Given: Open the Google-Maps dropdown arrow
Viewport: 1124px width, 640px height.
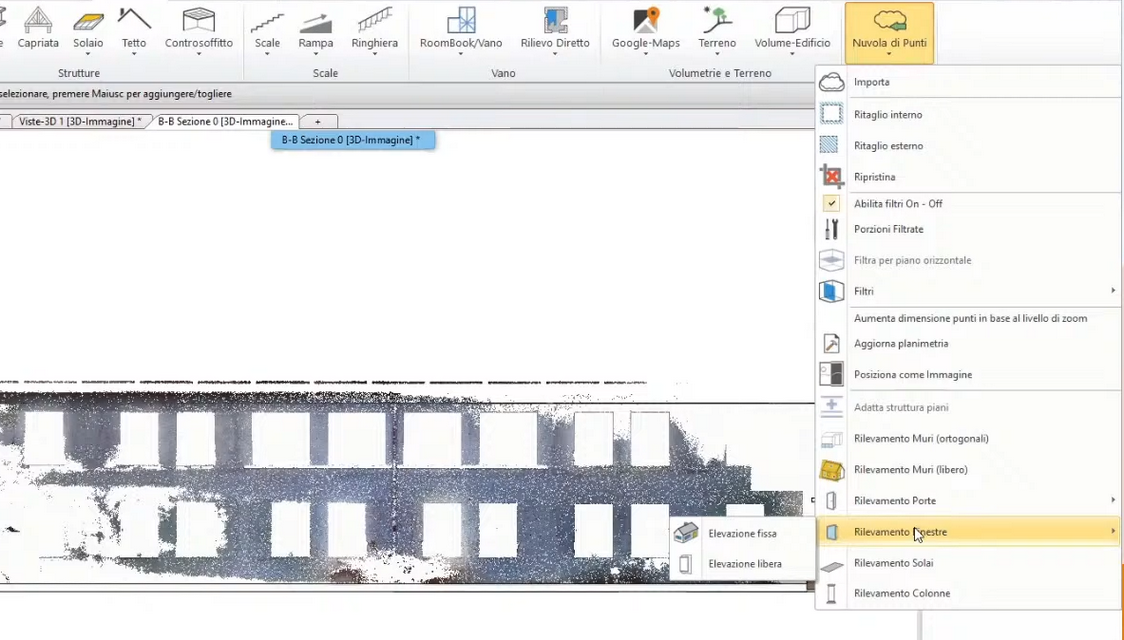Looking at the screenshot, I should [646, 54].
